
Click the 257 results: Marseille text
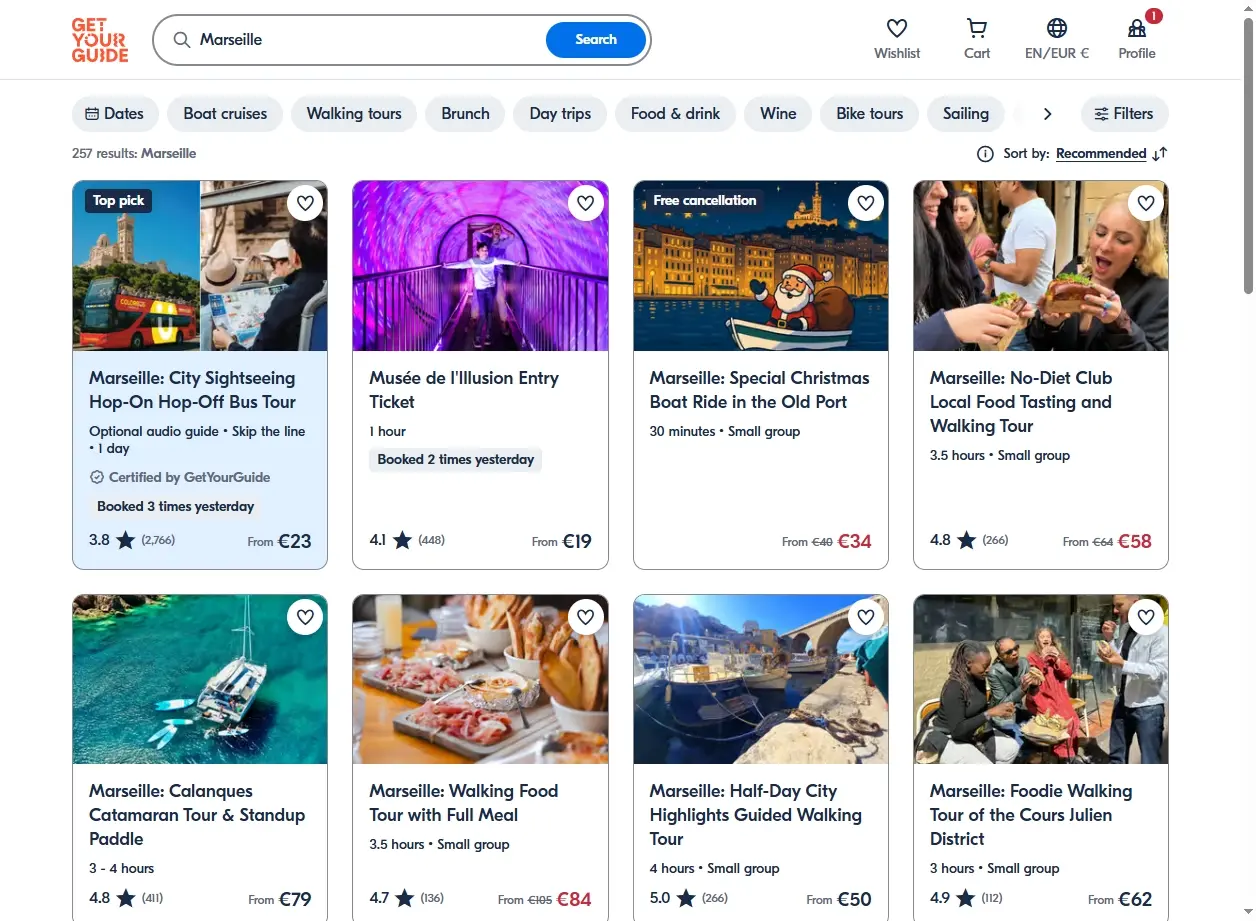coord(134,154)
